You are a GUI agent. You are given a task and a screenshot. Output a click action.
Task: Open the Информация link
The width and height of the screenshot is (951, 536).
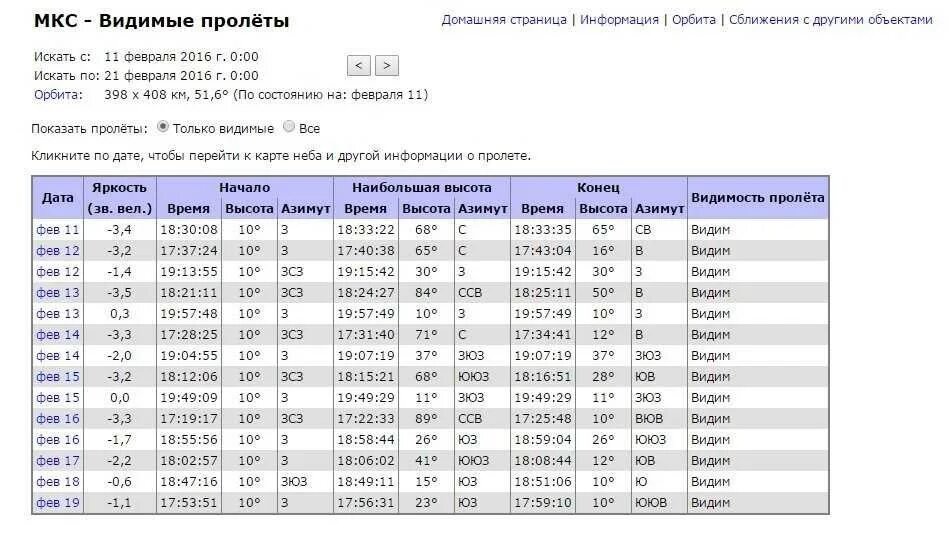pyautogui.click(x=619, y=19)
